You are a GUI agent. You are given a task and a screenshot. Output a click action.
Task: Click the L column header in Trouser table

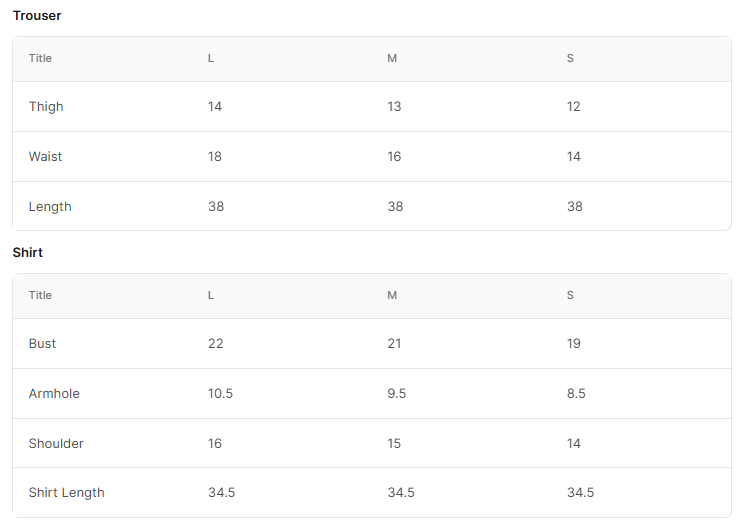(x=211, y=58)
